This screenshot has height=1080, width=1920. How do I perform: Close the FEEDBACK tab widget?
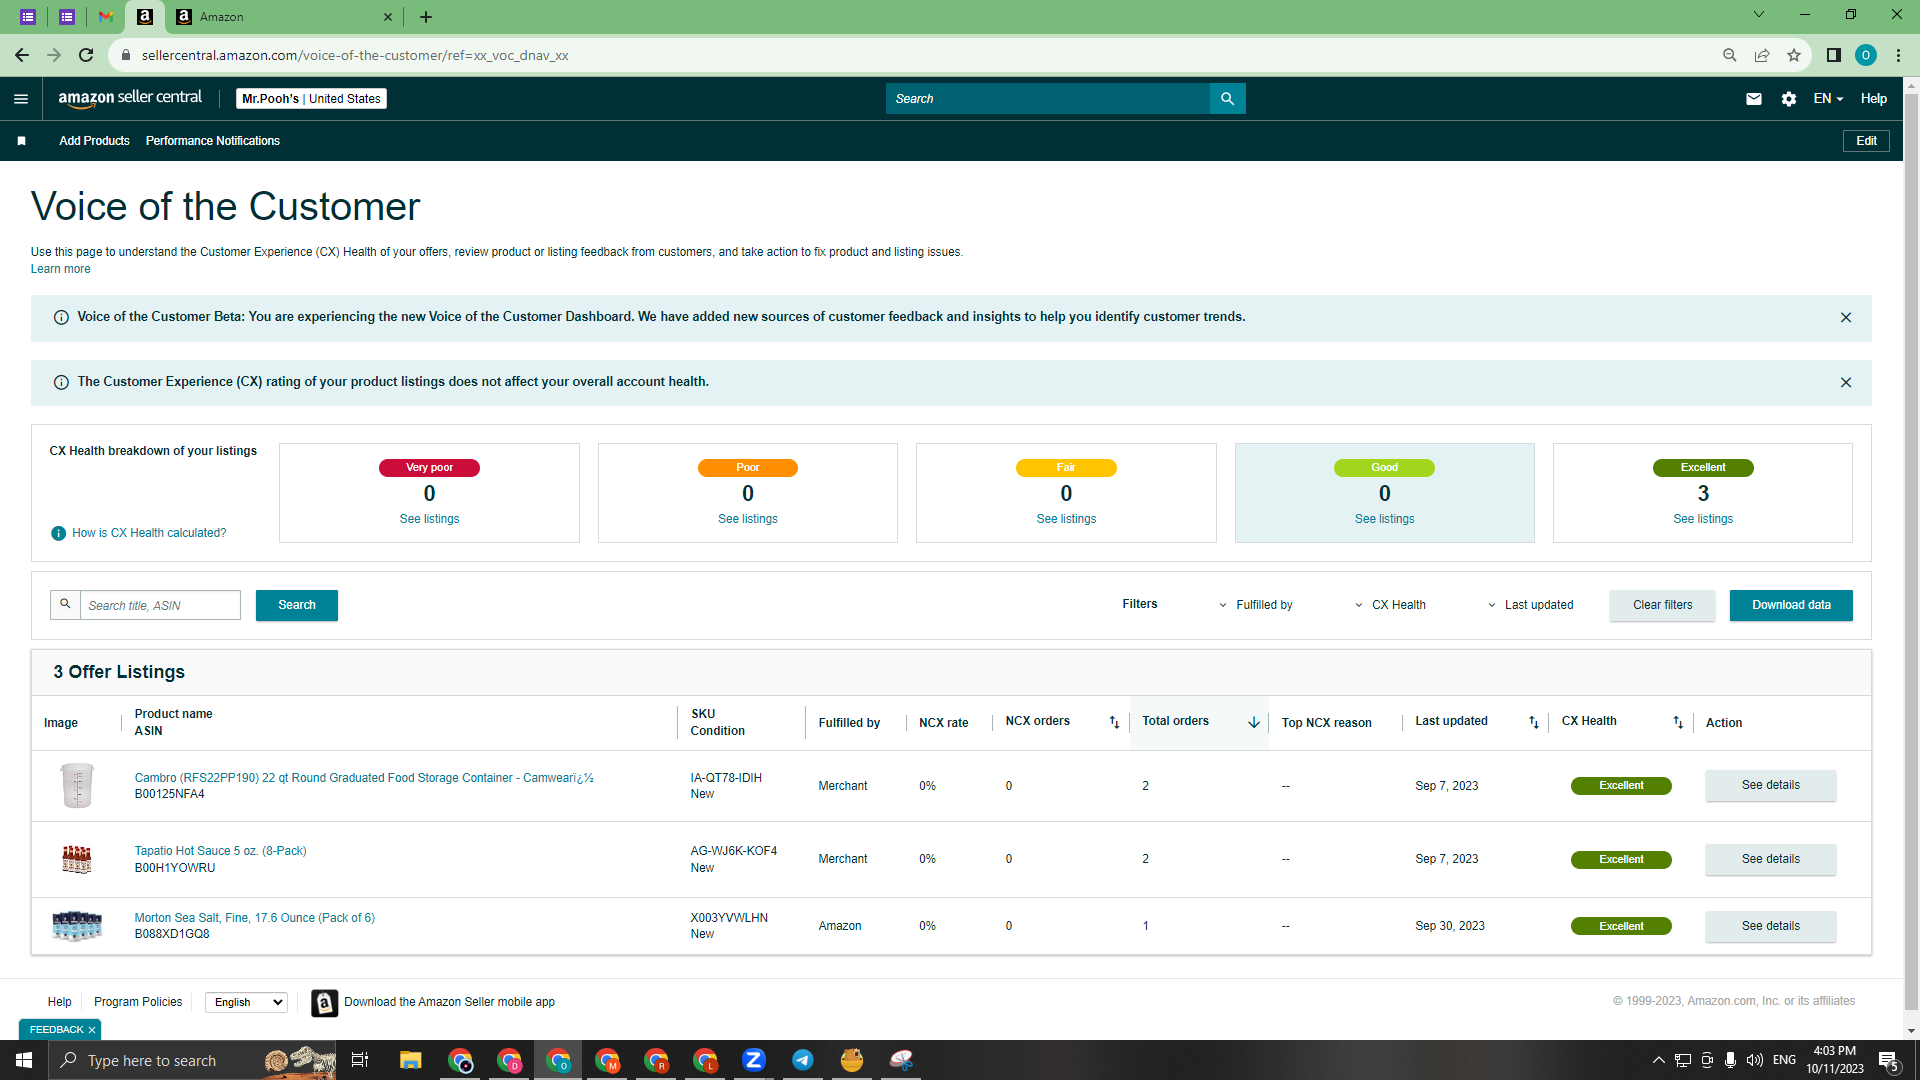[92, 1030]
